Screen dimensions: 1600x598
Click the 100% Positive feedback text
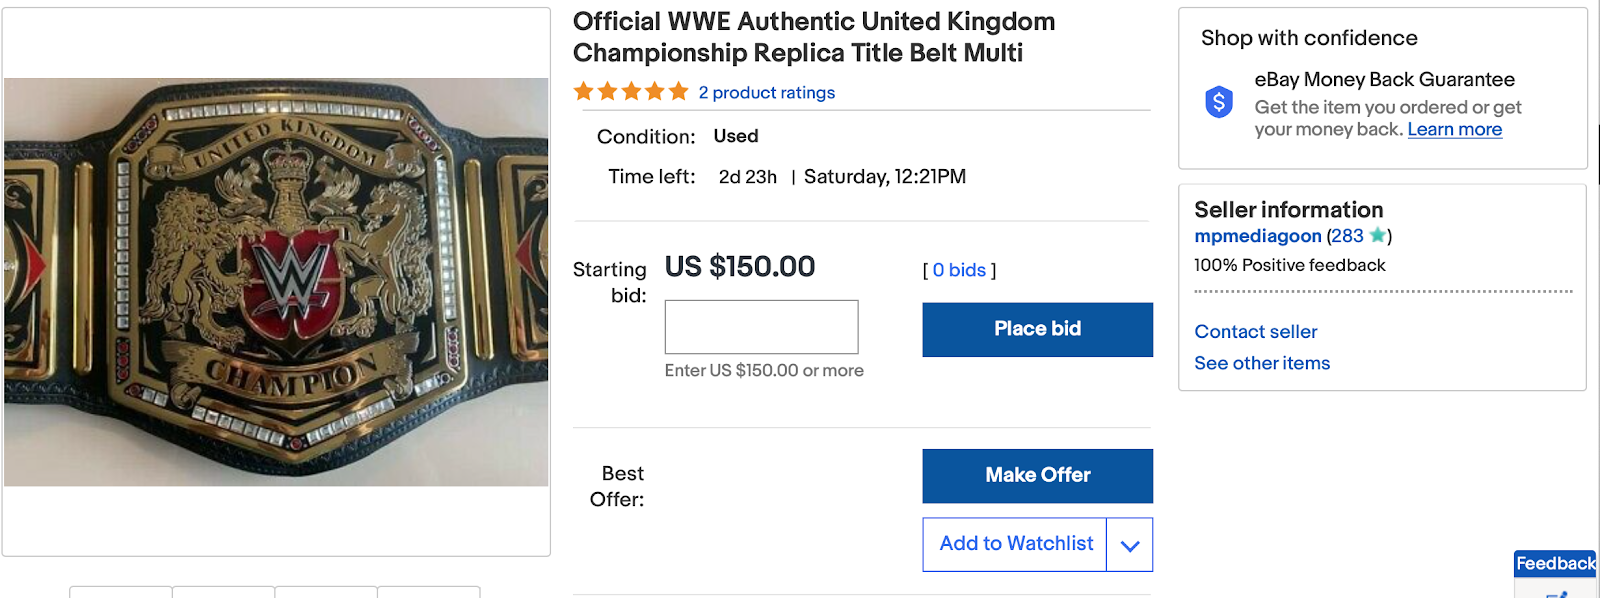[x=1289, y=265]
